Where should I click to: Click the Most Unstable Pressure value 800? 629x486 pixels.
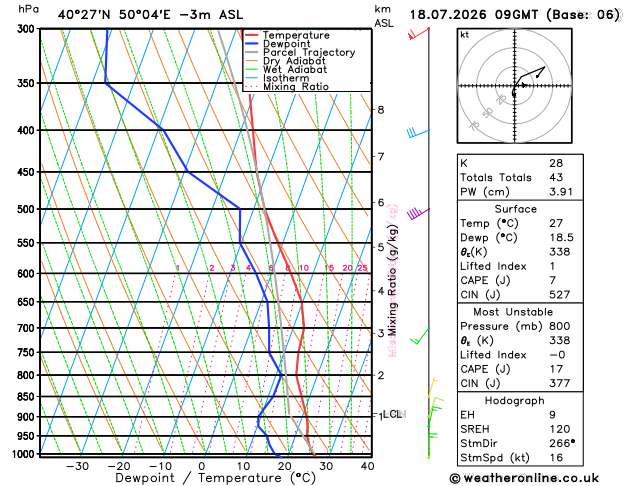click(x=560, y=326)
